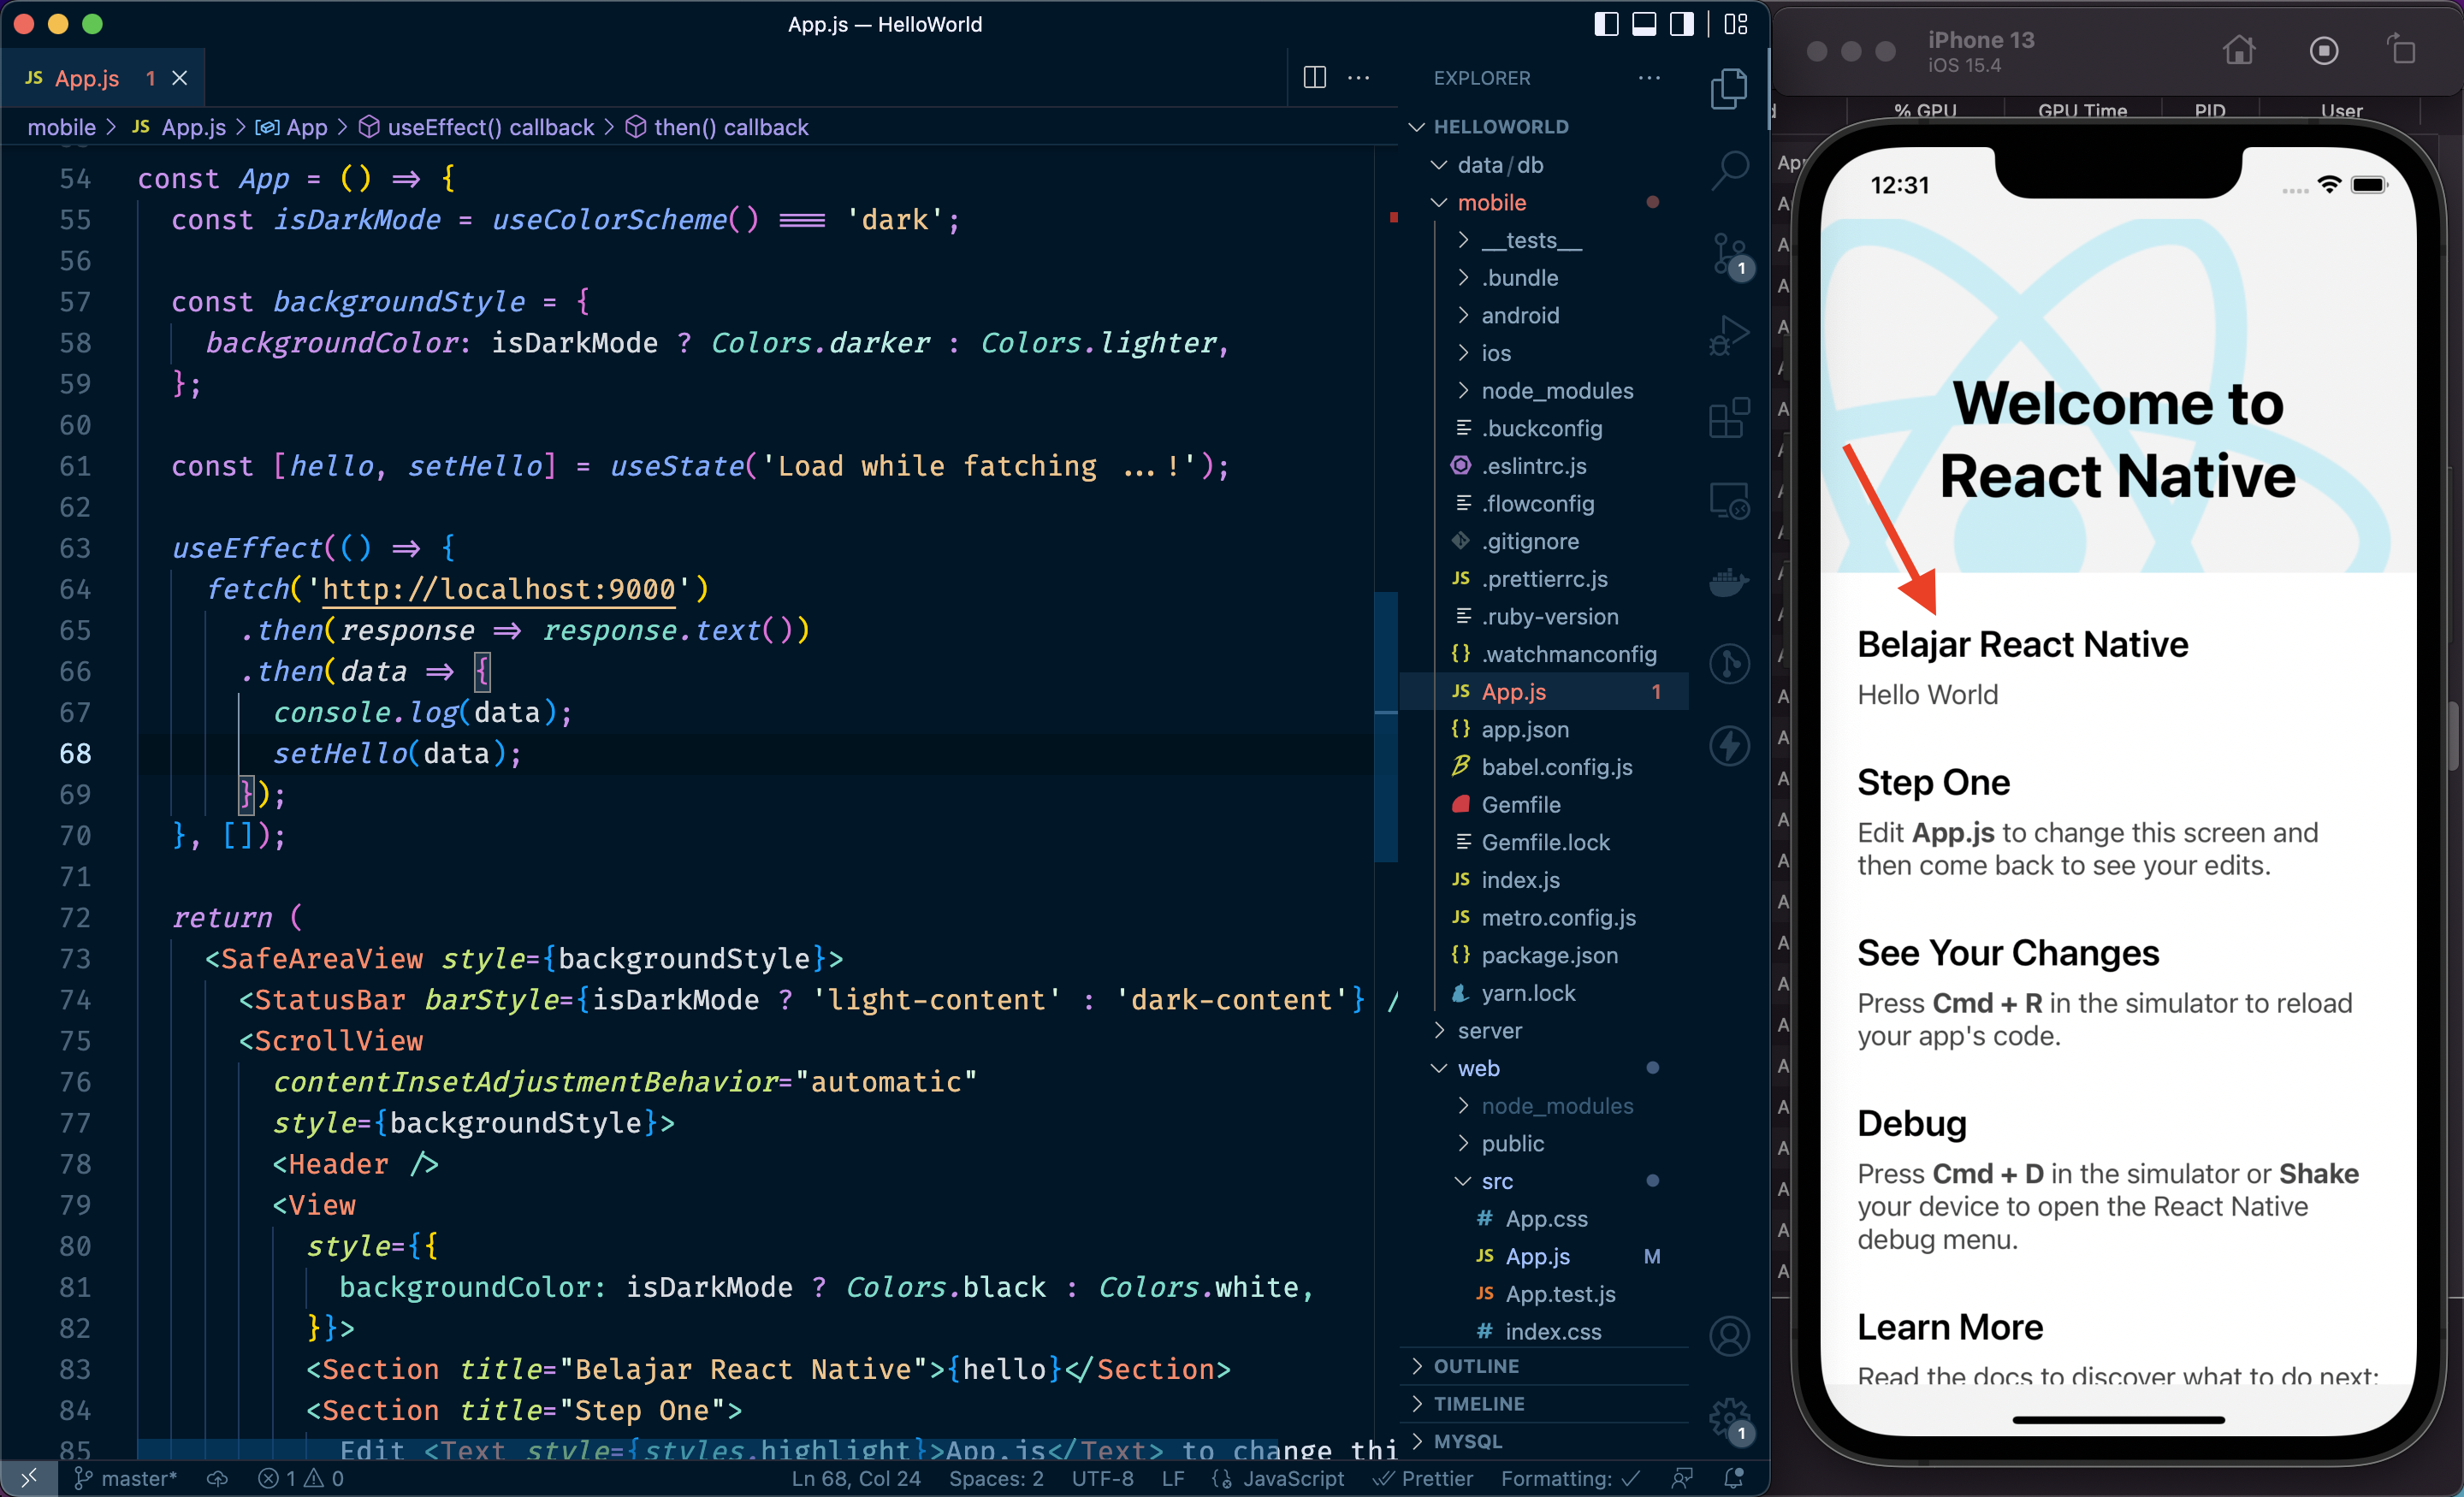Toggle the secondary side bar layout button
Image resolution: width=2464 pixels, height=1497 pixels.
point(1682,24)
